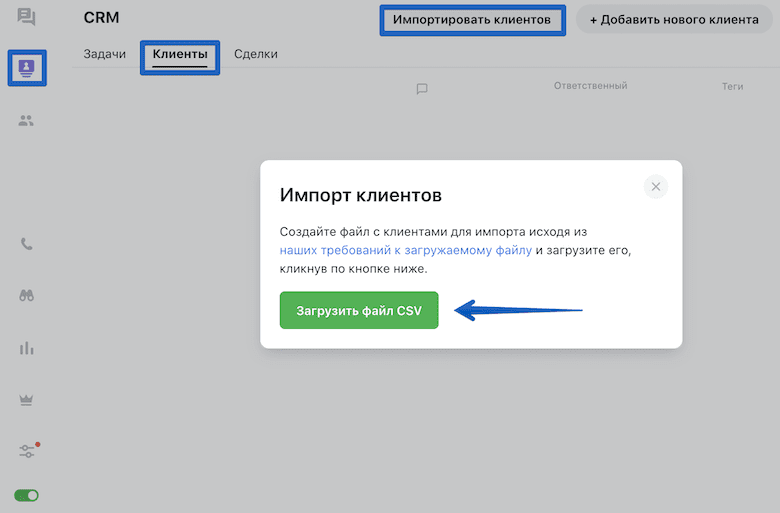Open наших требований к загружаемому файлу link
The width and height of the screenshot is (780, 513).
tap(405, 250)
